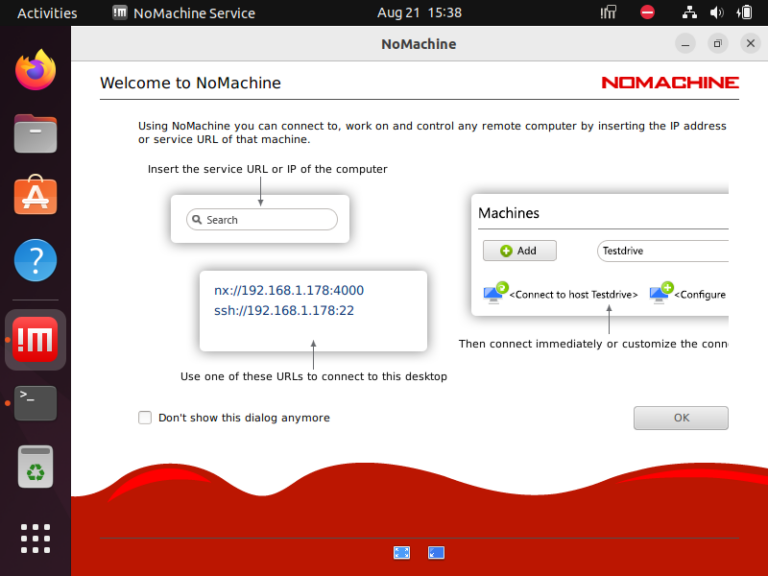Click NoMachine tray icon in top bar
This screenshot has height=576, width=768.
point(608,12)
